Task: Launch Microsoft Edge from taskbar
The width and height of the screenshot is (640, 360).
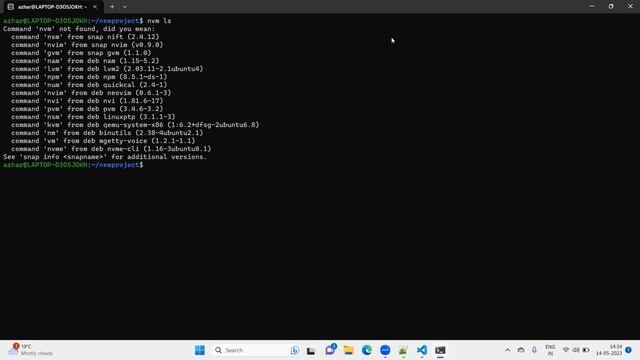Action: tap(367, 350)
